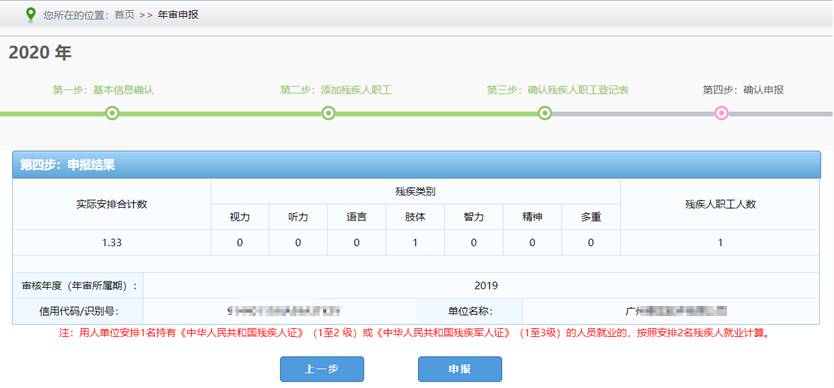
Task: Click the value 0 under 多重
Action: 590,243
